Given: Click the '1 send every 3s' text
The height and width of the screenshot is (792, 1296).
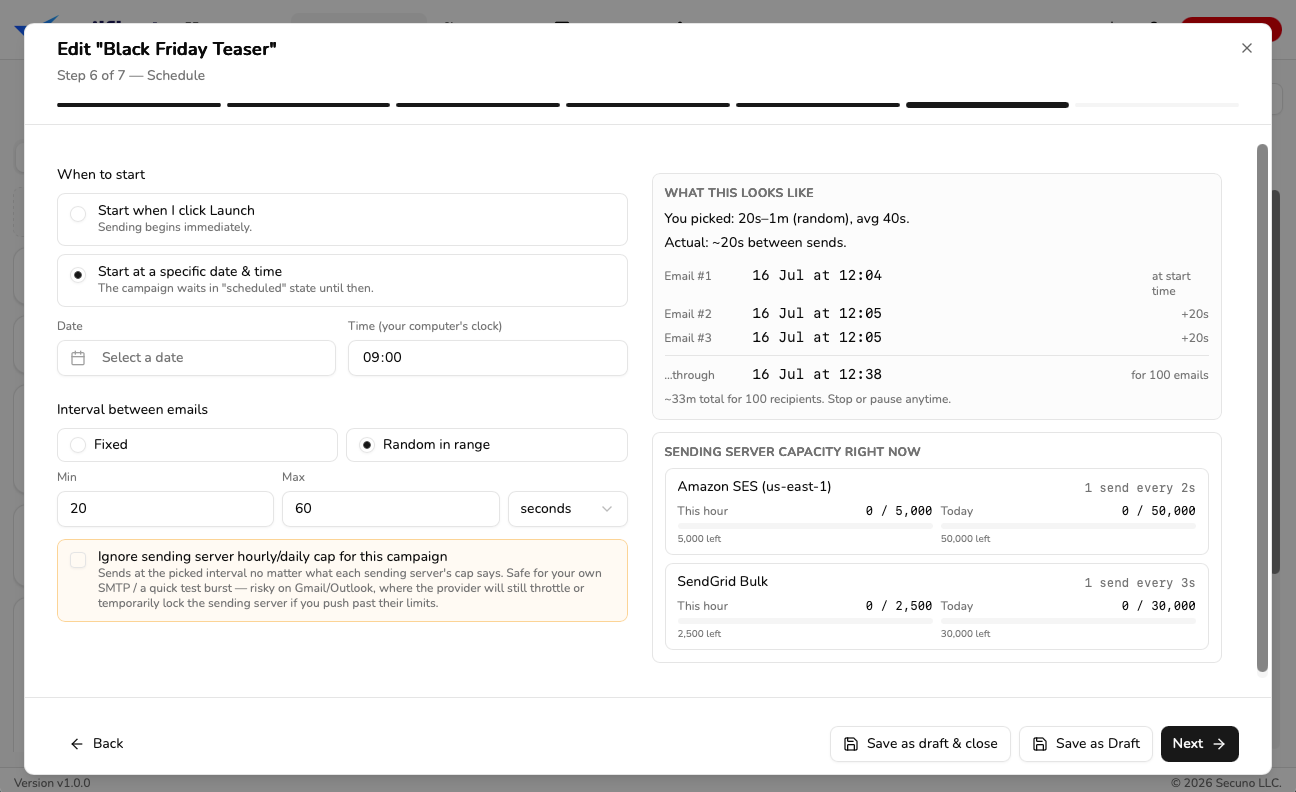Looking at the screenshot, I should [1140, 583].
